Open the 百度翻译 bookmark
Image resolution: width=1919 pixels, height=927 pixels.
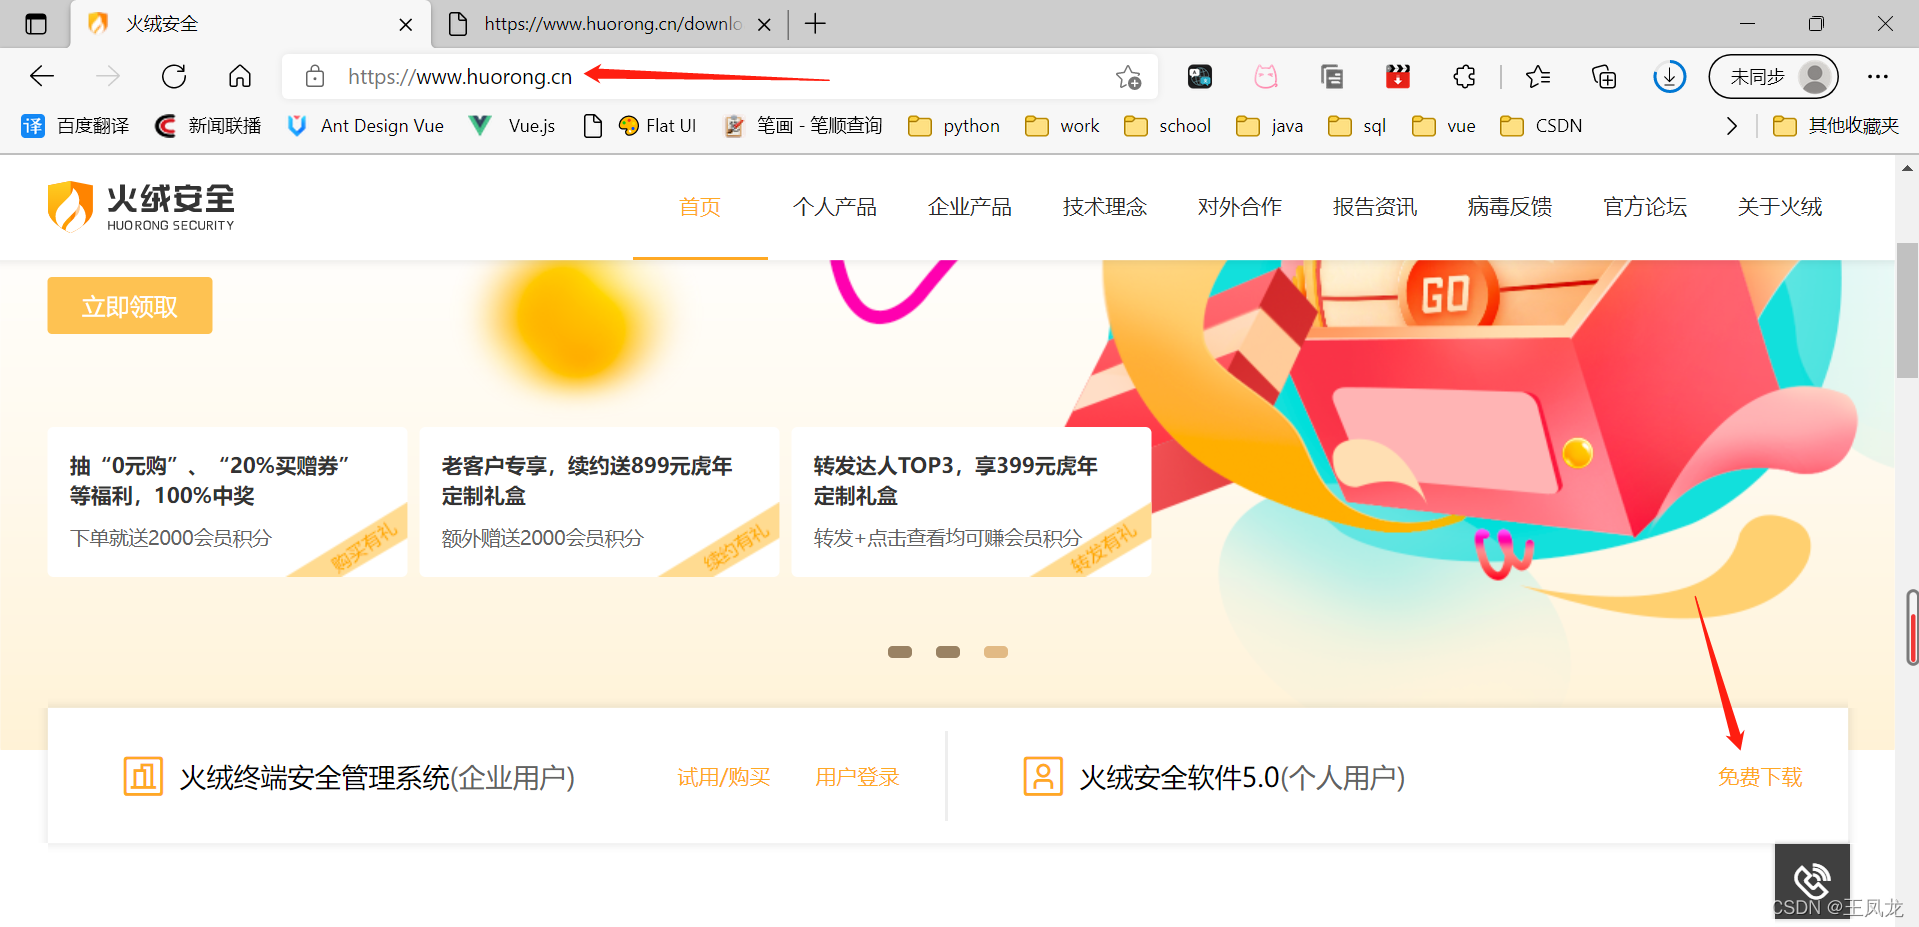pos(75,126)
